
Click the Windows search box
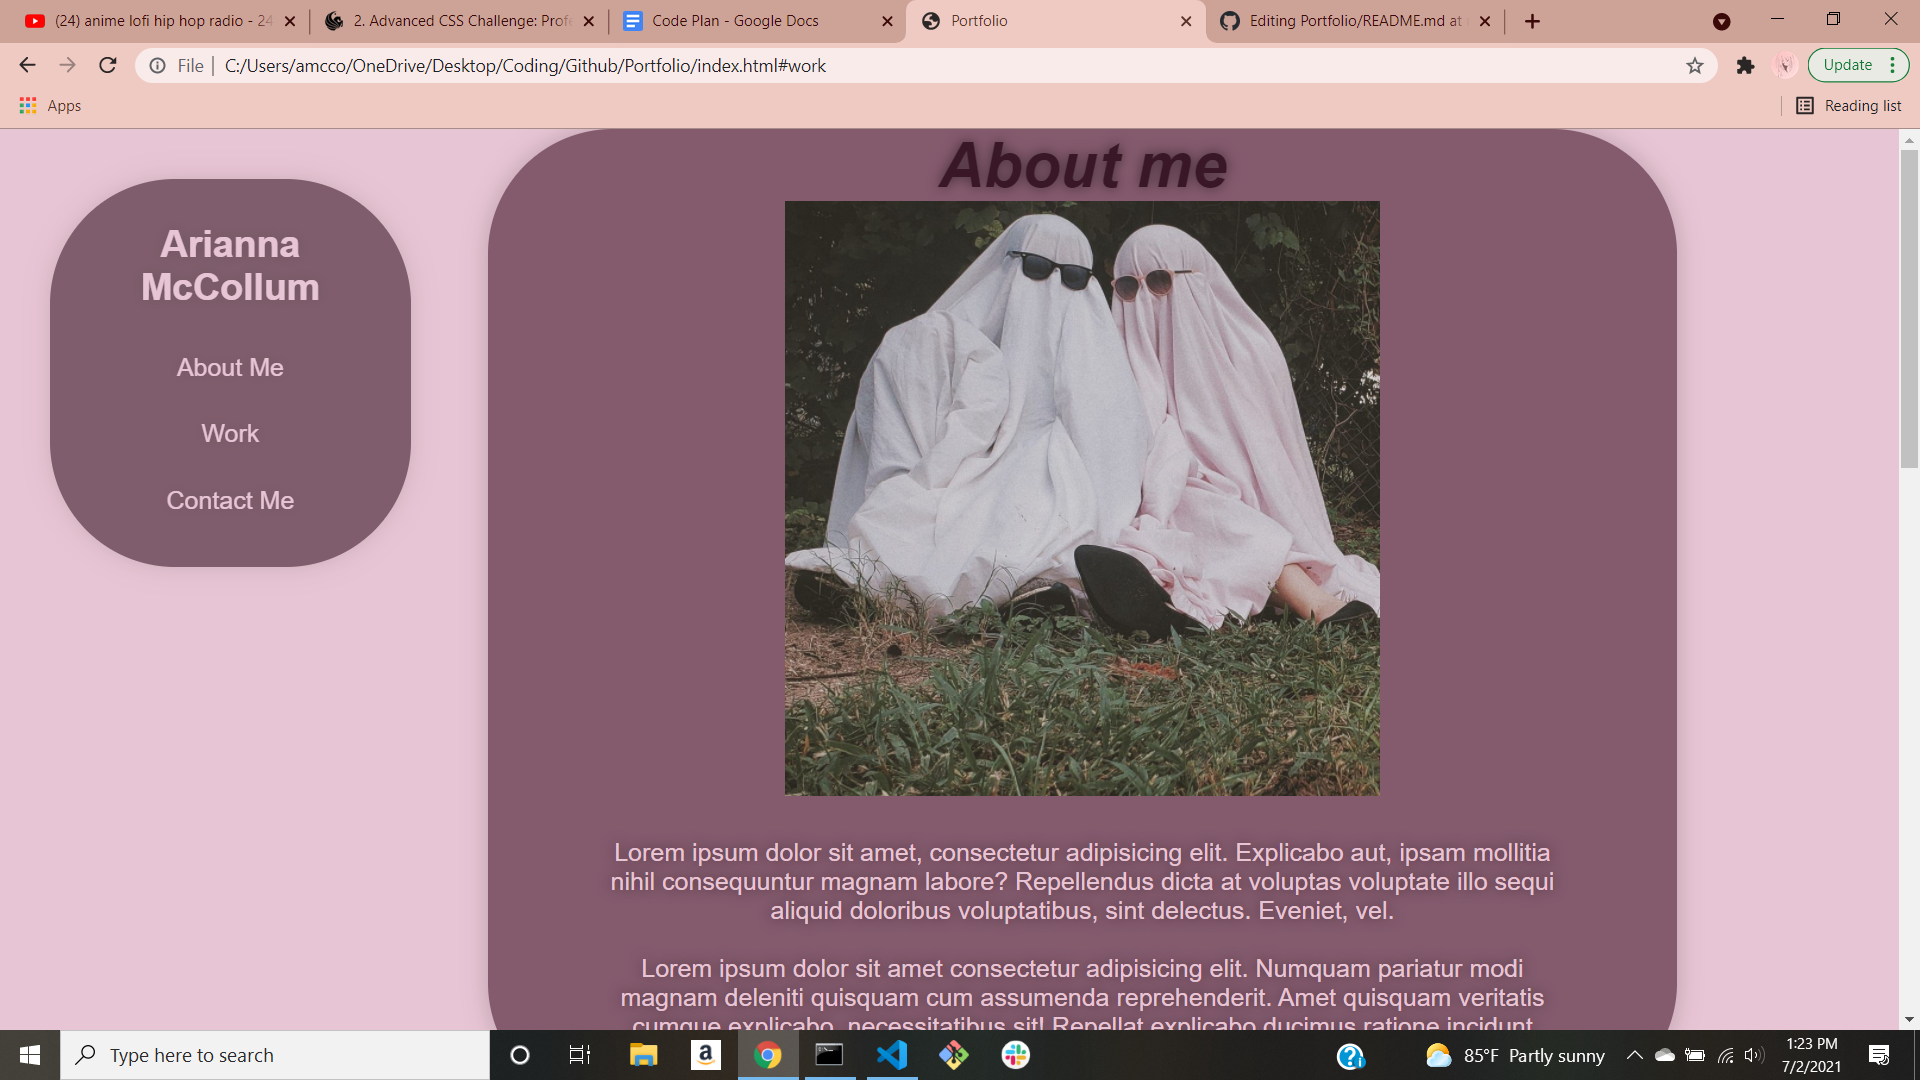click(x=275, y=1055)
